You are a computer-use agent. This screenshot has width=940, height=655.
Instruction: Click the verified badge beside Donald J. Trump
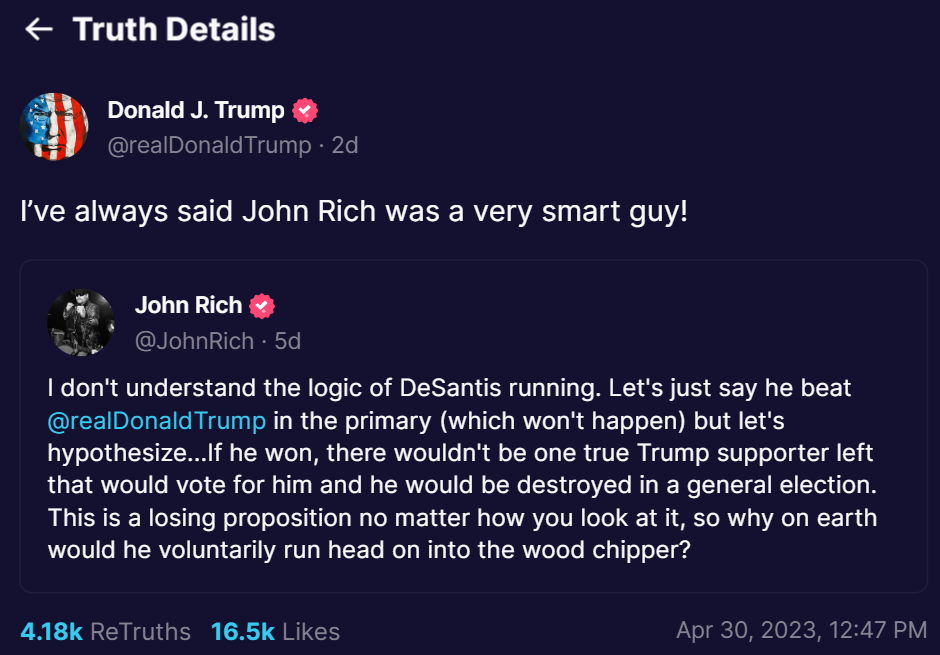(x=305, y=111)
